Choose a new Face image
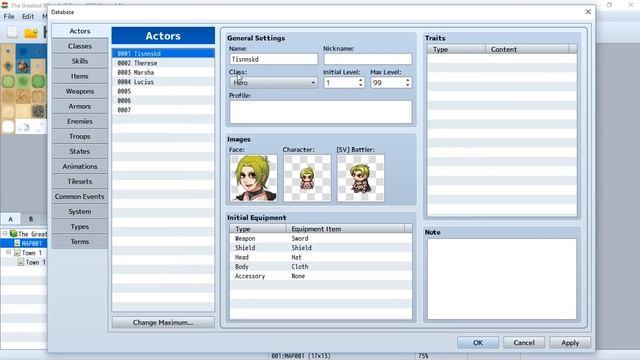This screenshot has width=640, height=360. point(253,178)
